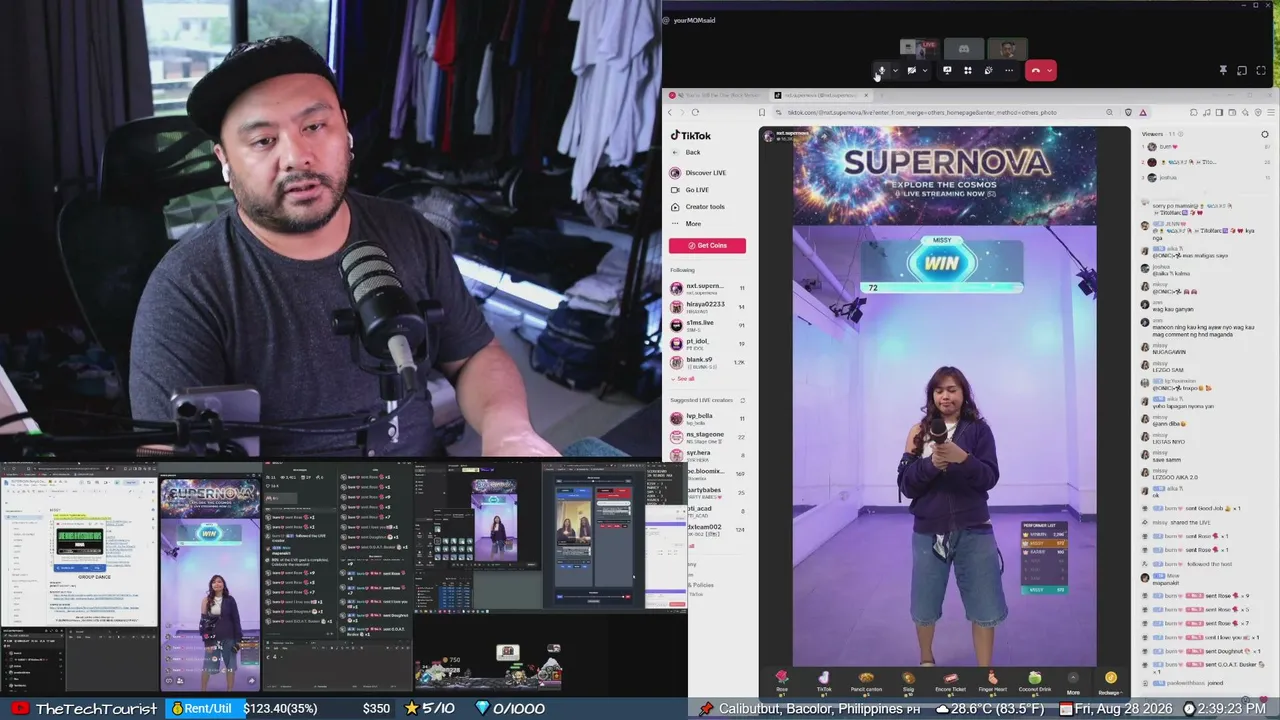Toggle the camera in the call controls
Screen dimensions: 1280x720
coord(911,70)
